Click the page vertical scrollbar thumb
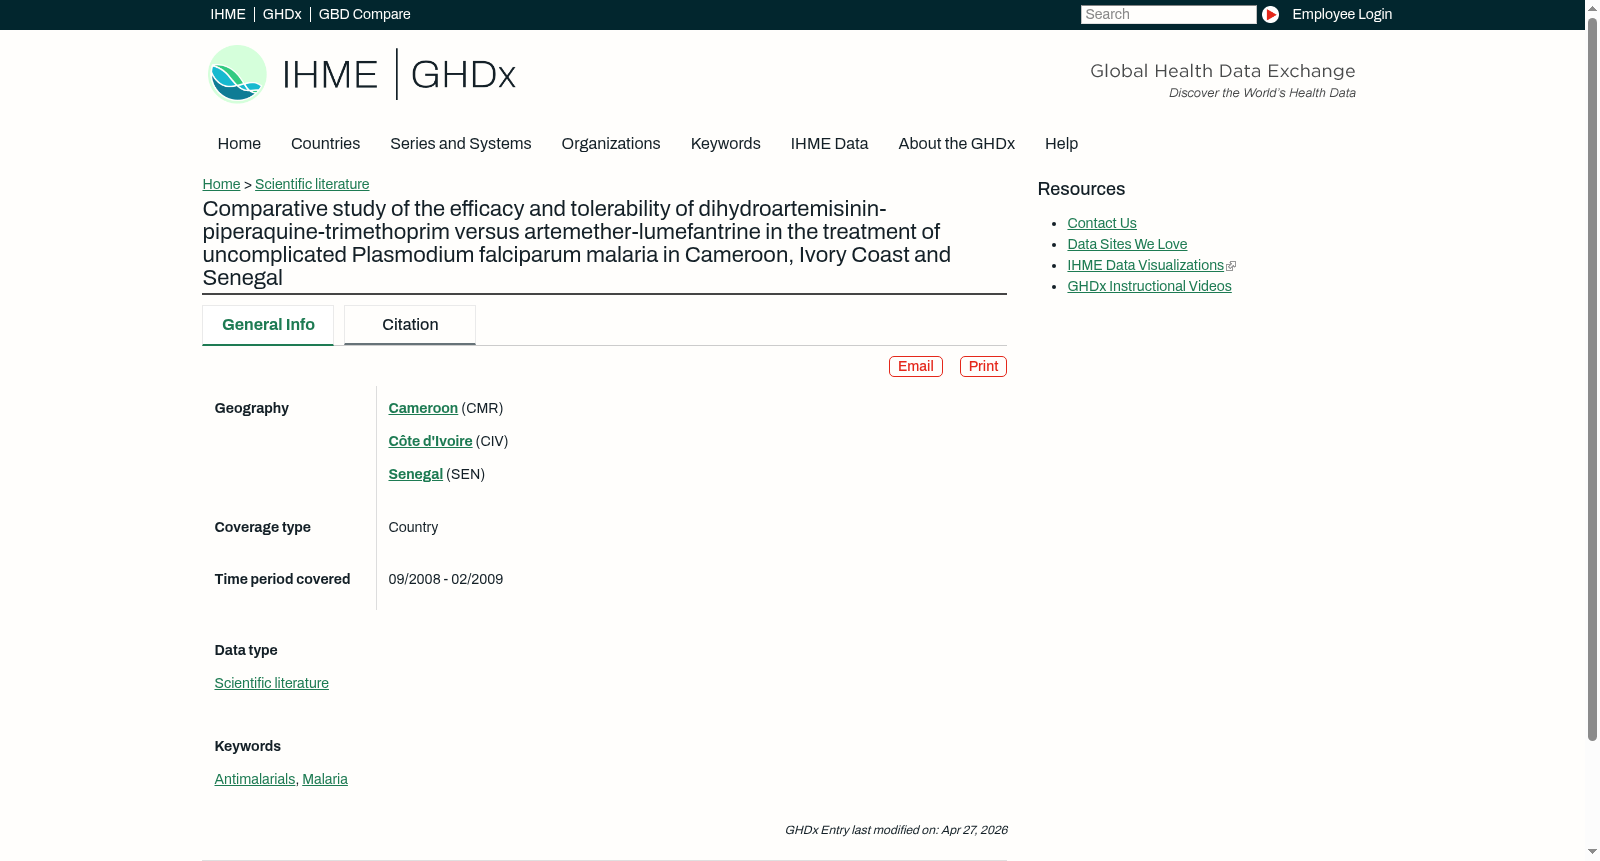1600x861 pixels. [x=1592, y=378]
